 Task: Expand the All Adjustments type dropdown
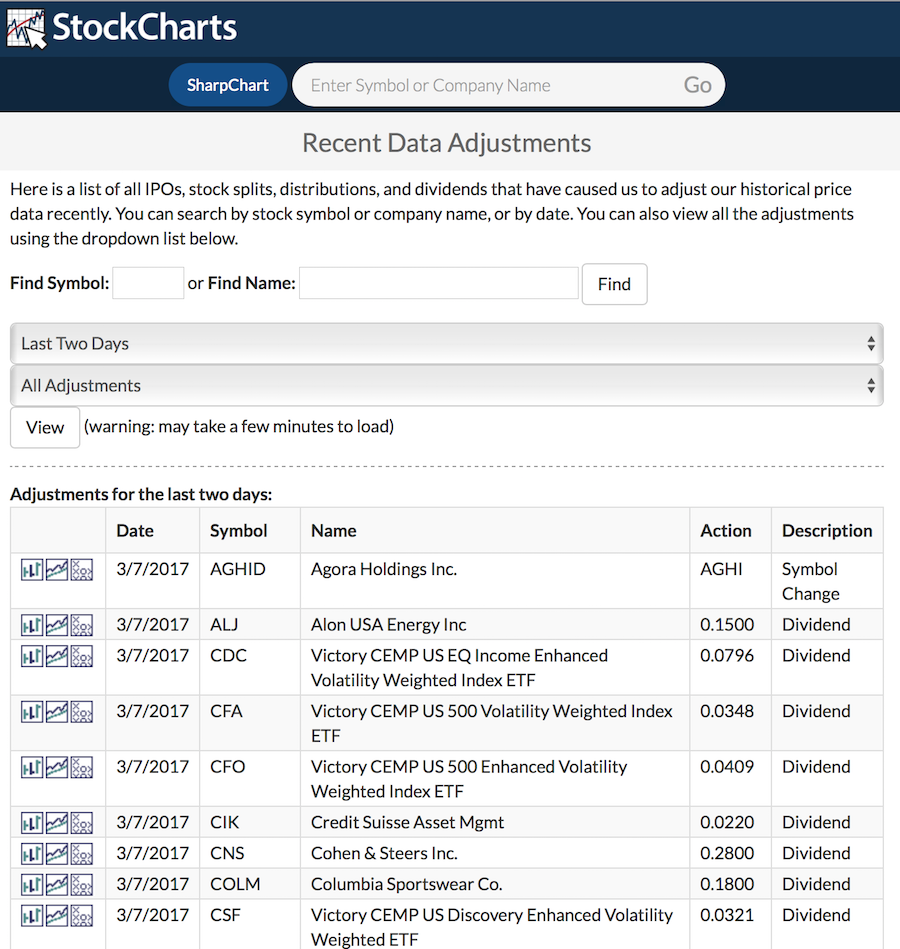[x=446, y=386]
